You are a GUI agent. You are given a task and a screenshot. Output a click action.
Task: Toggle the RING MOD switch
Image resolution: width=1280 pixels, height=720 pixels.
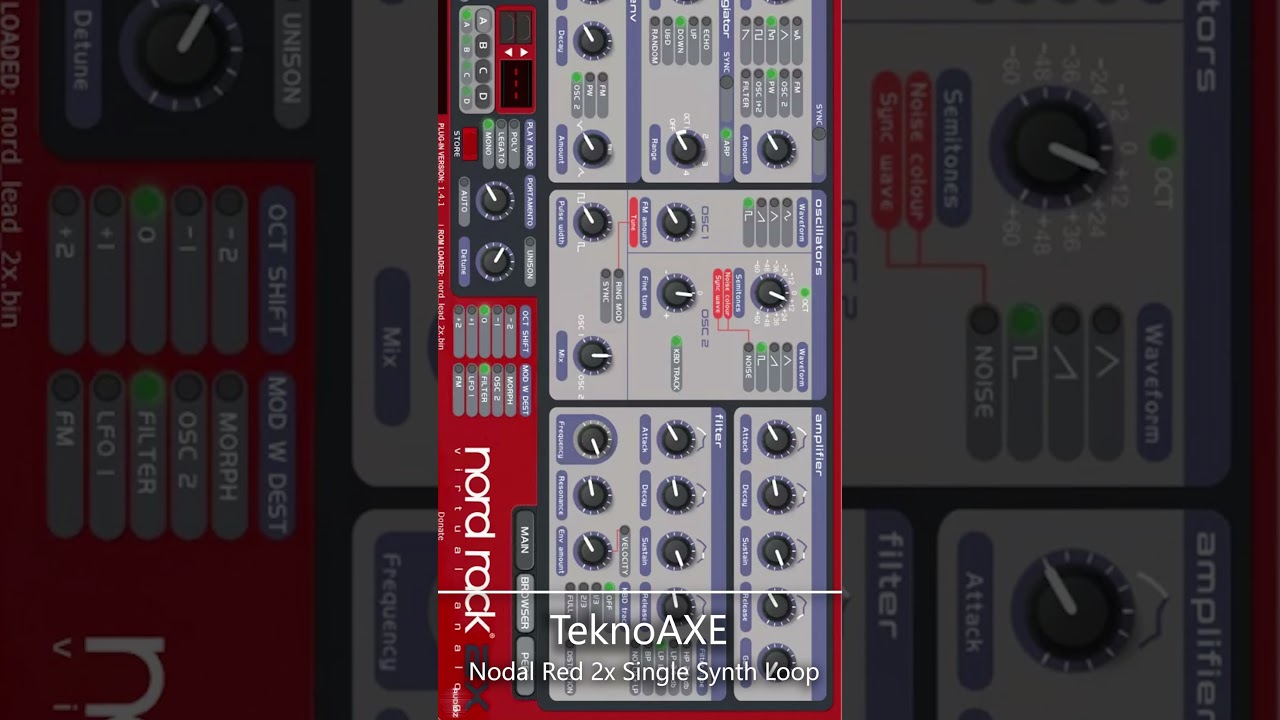coord(619,294)
